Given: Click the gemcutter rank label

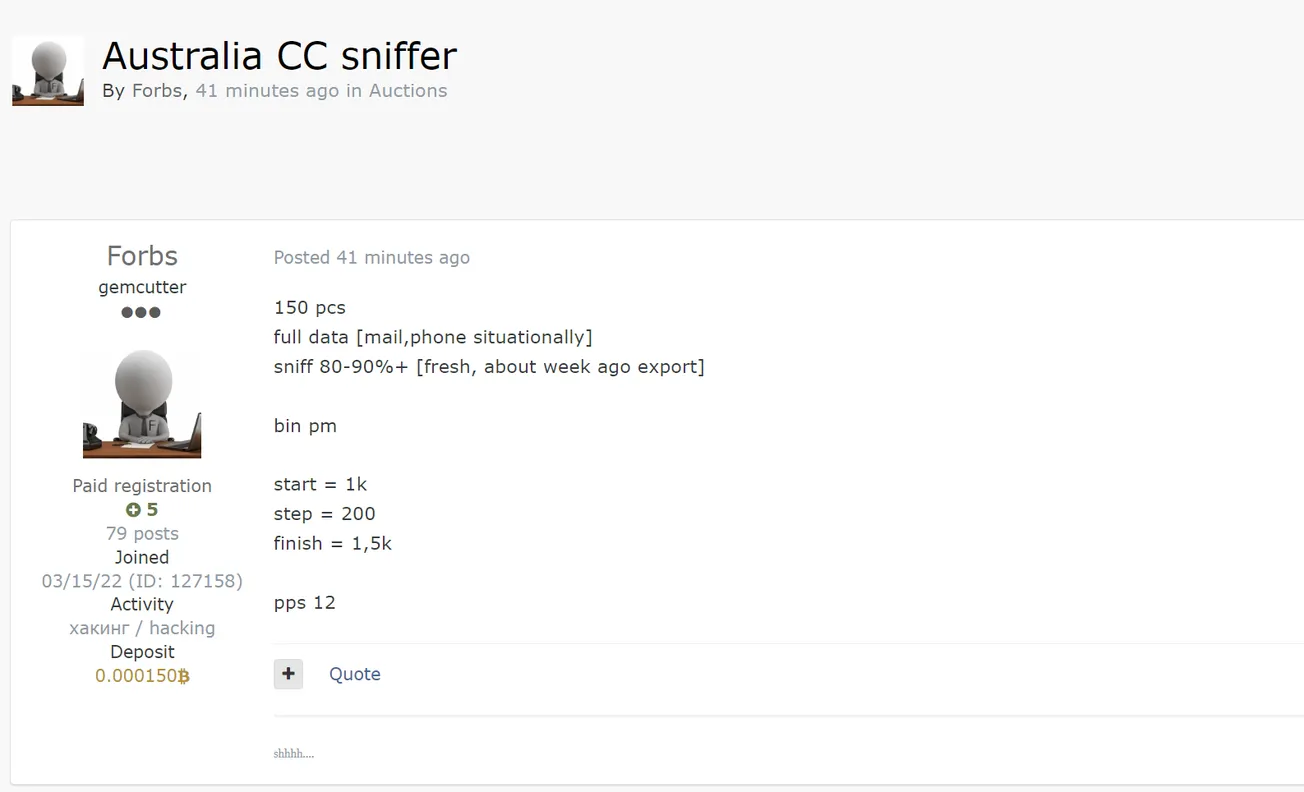Looking at the screenshot, I should click(142, 287).
